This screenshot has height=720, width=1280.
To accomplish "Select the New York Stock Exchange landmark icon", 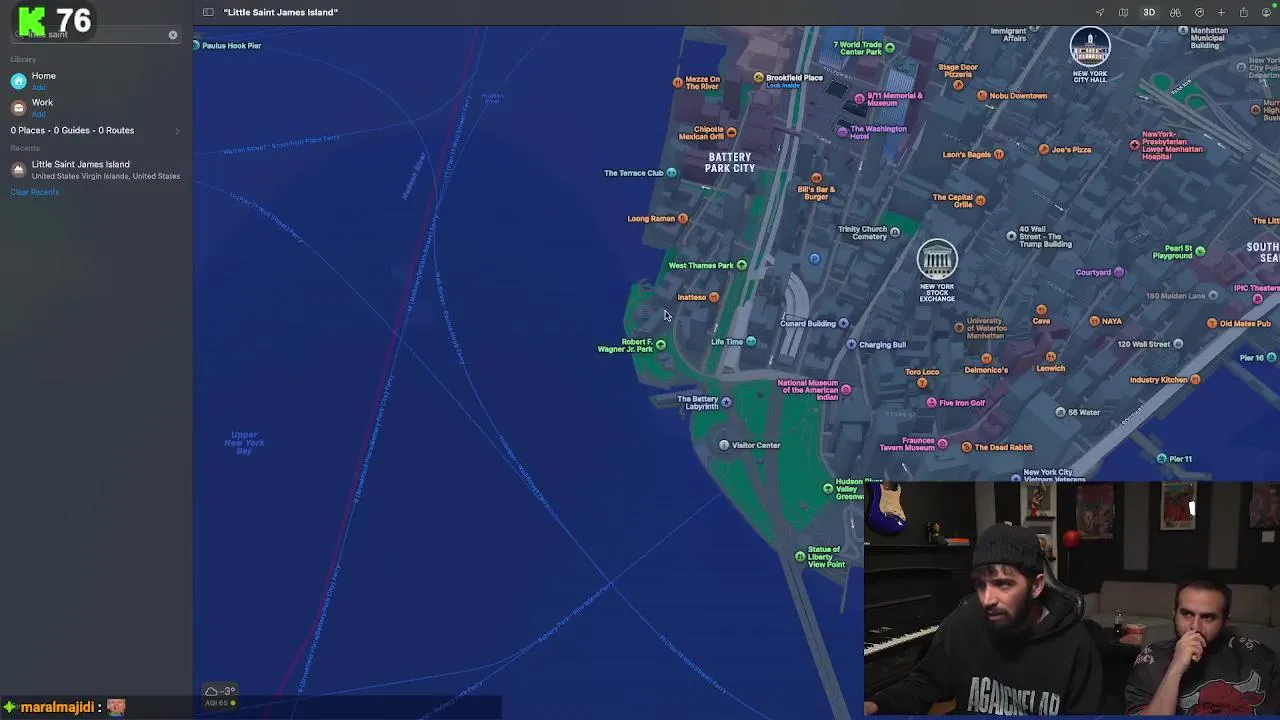I will (937, 260).
